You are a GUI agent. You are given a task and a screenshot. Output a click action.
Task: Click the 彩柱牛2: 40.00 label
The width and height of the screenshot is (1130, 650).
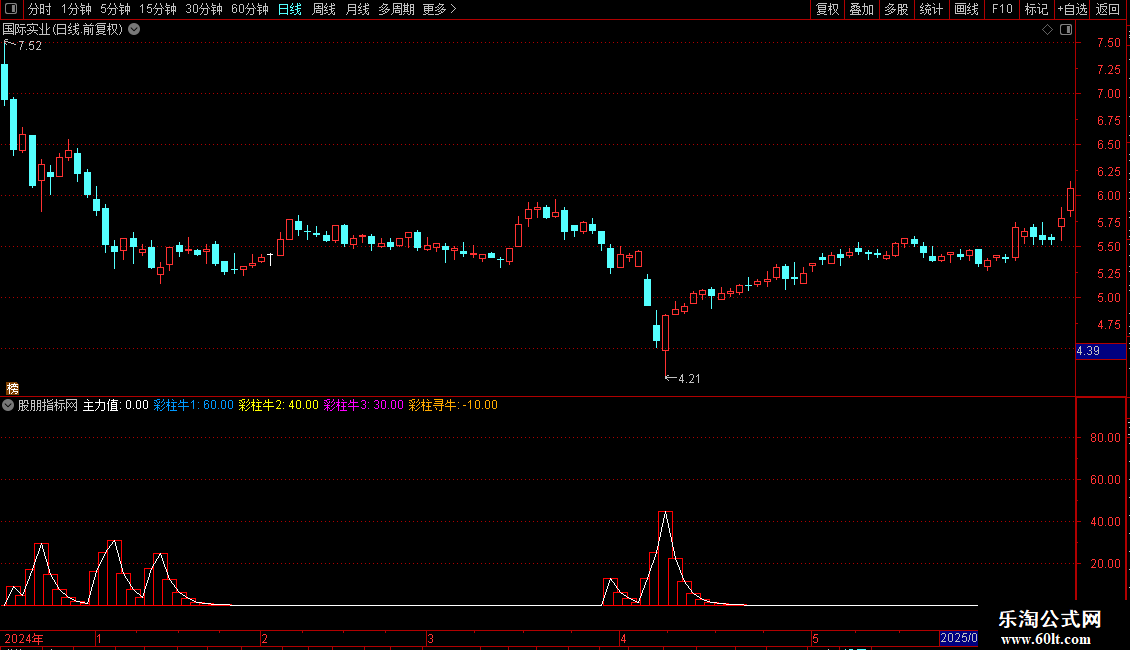click(278, 405)
